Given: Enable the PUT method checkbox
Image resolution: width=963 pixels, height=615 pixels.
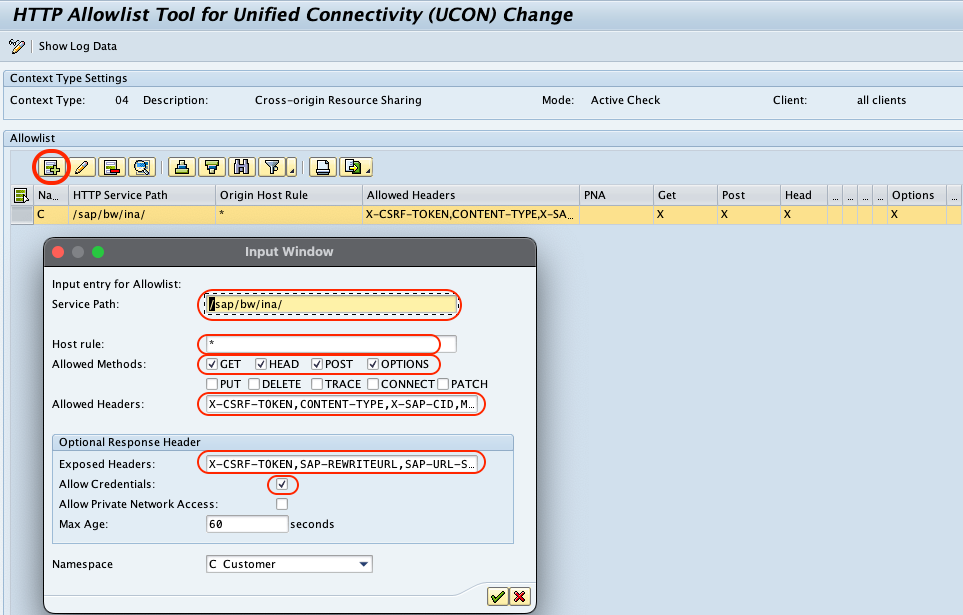Looking at the screenshot, I should [x=212, y=384].
